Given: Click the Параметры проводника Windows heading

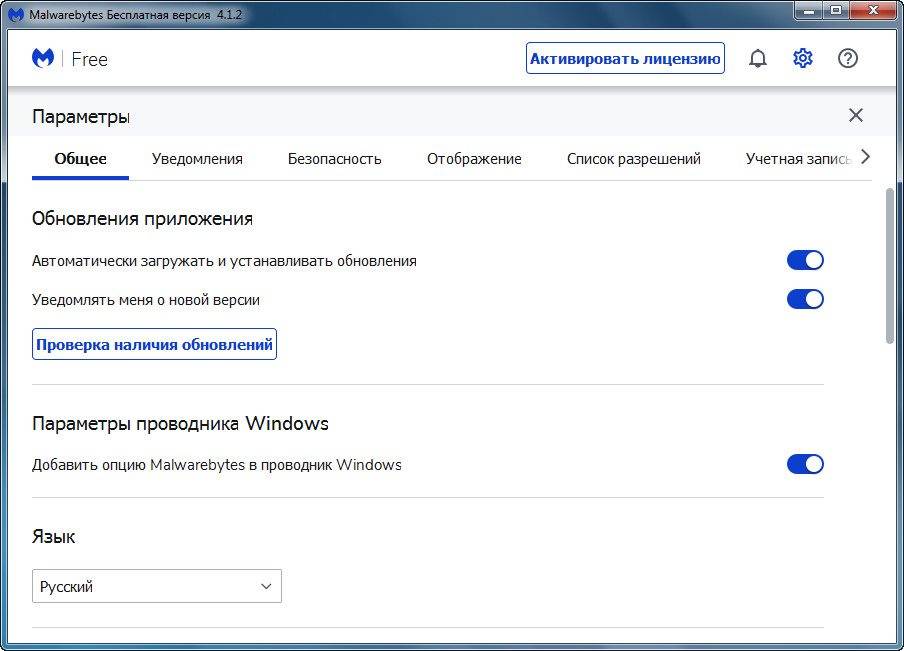Looking at the screenshot, I should [x=180, y=423].
